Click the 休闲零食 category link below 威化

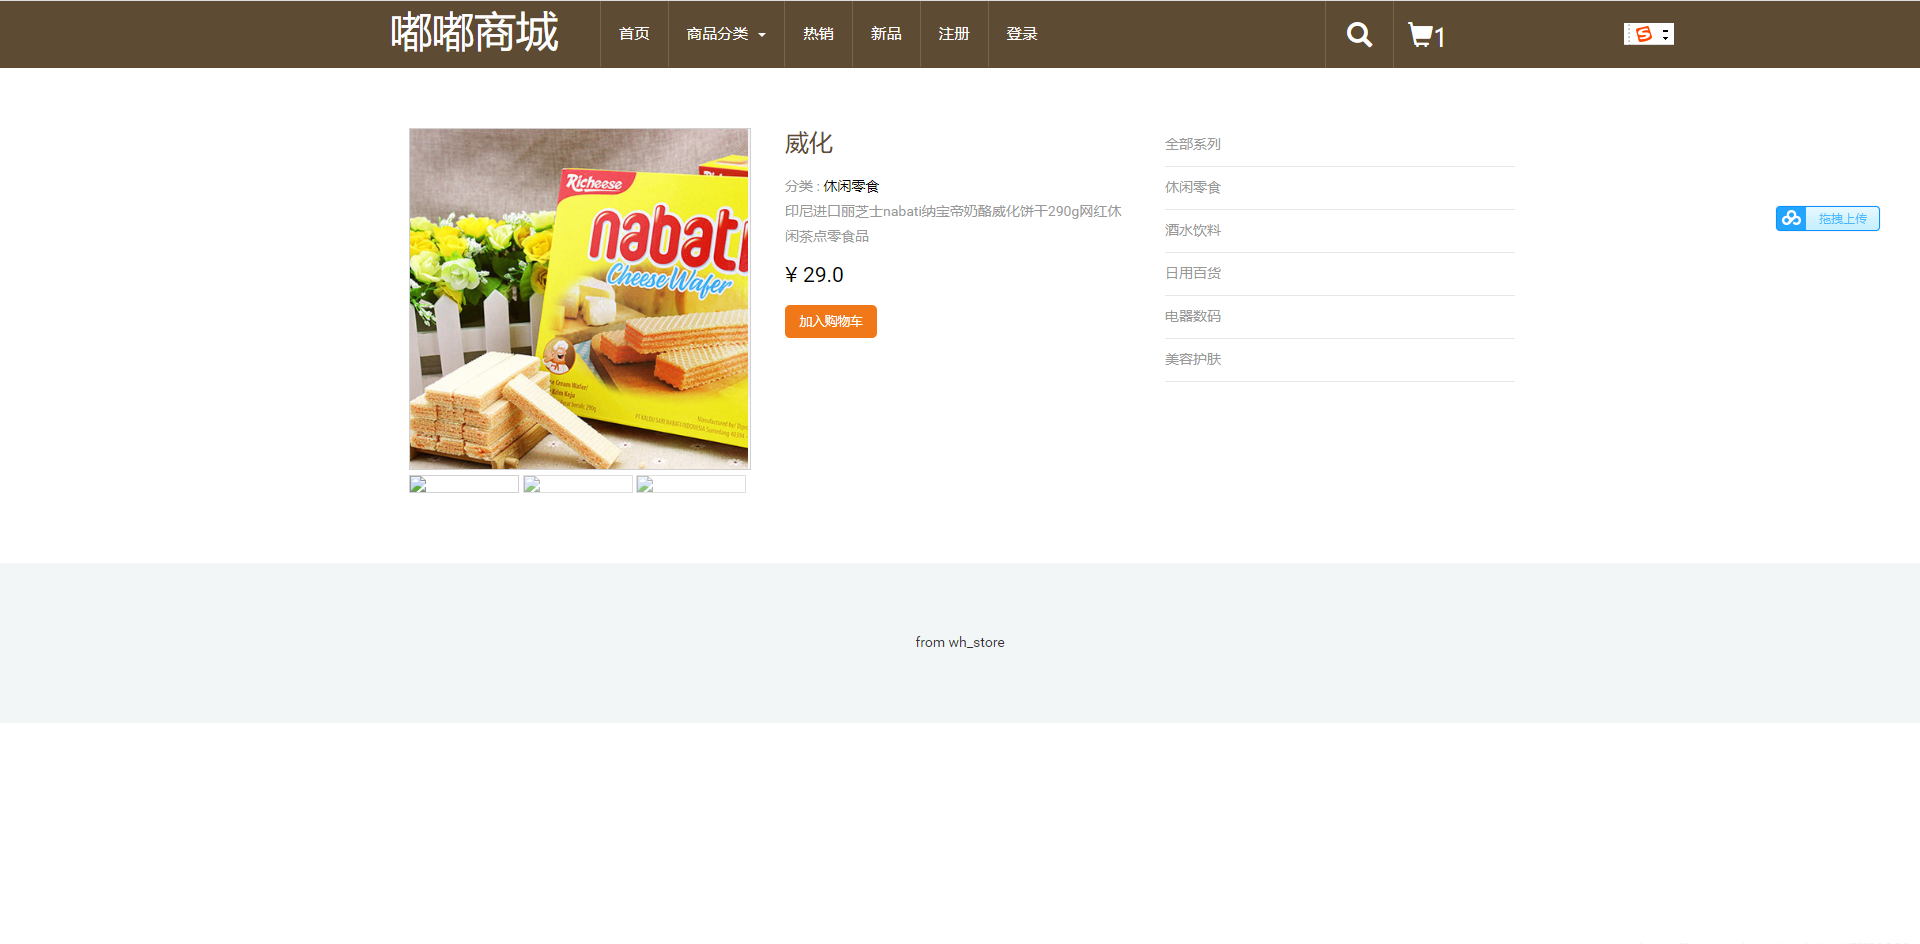pos(851,186)
